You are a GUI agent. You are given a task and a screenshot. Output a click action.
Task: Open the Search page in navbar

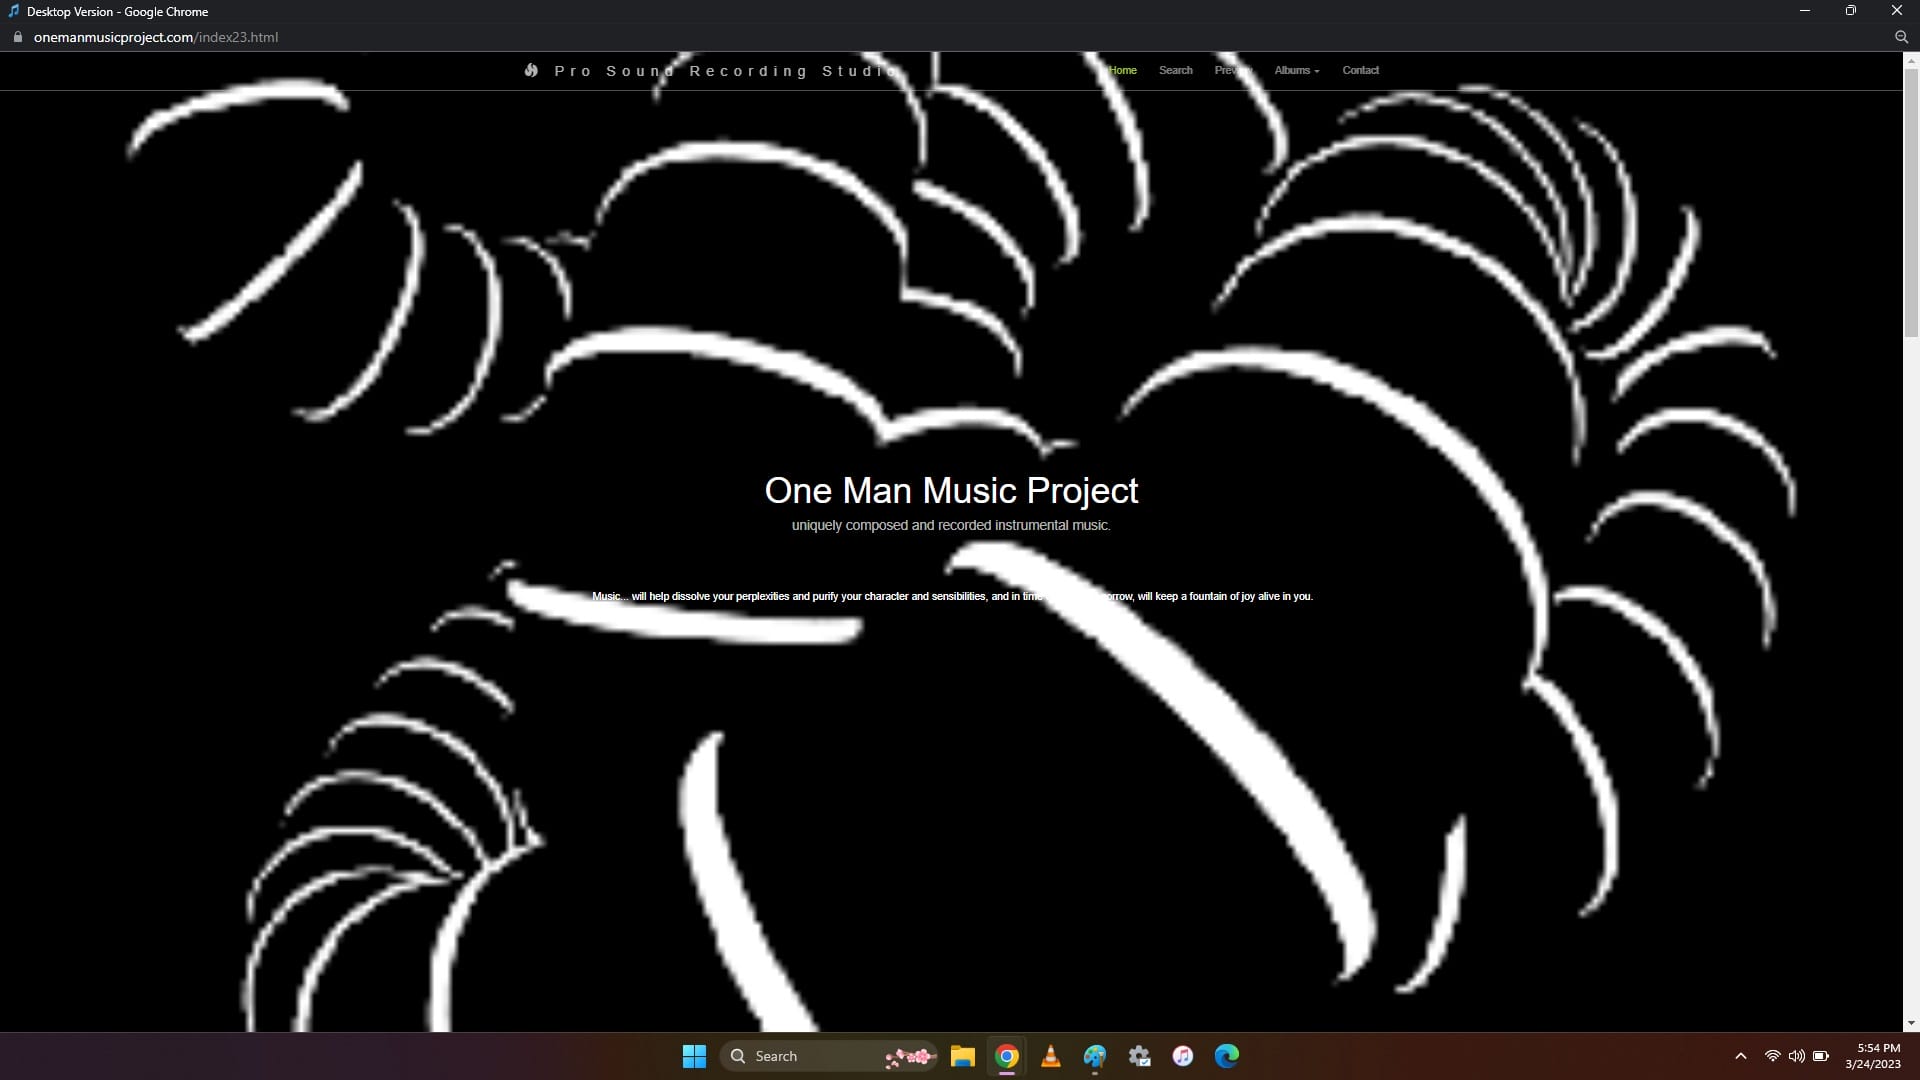coord(1175,70)
